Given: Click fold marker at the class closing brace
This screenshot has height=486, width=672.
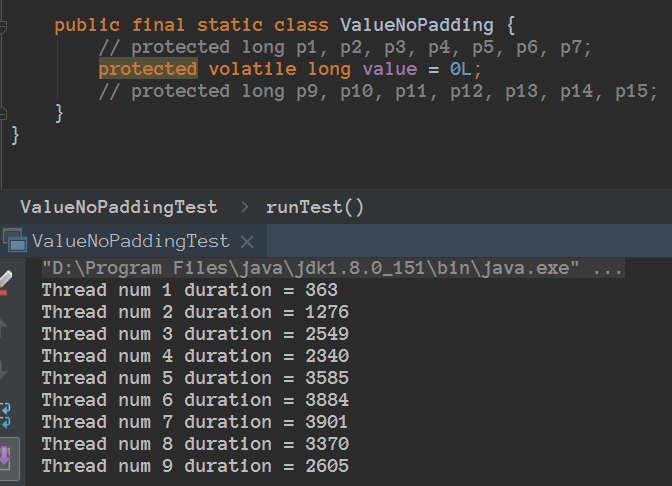Looking at the screenshot, I should pyautogui.click(x=4, y=113).
